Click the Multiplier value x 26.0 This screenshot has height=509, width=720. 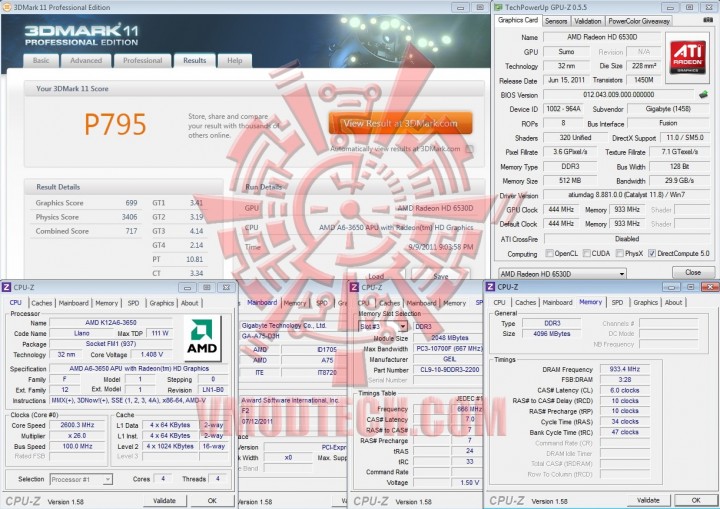(77, 436)
